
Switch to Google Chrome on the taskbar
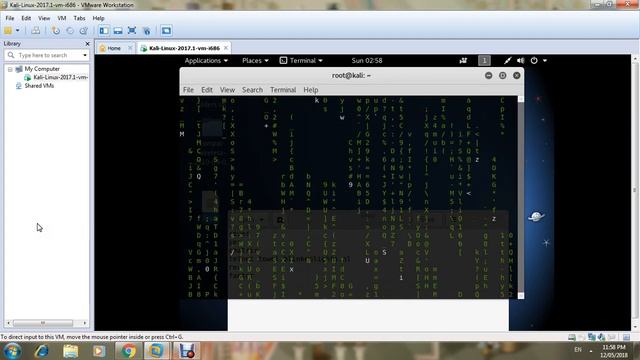[129, 351]
